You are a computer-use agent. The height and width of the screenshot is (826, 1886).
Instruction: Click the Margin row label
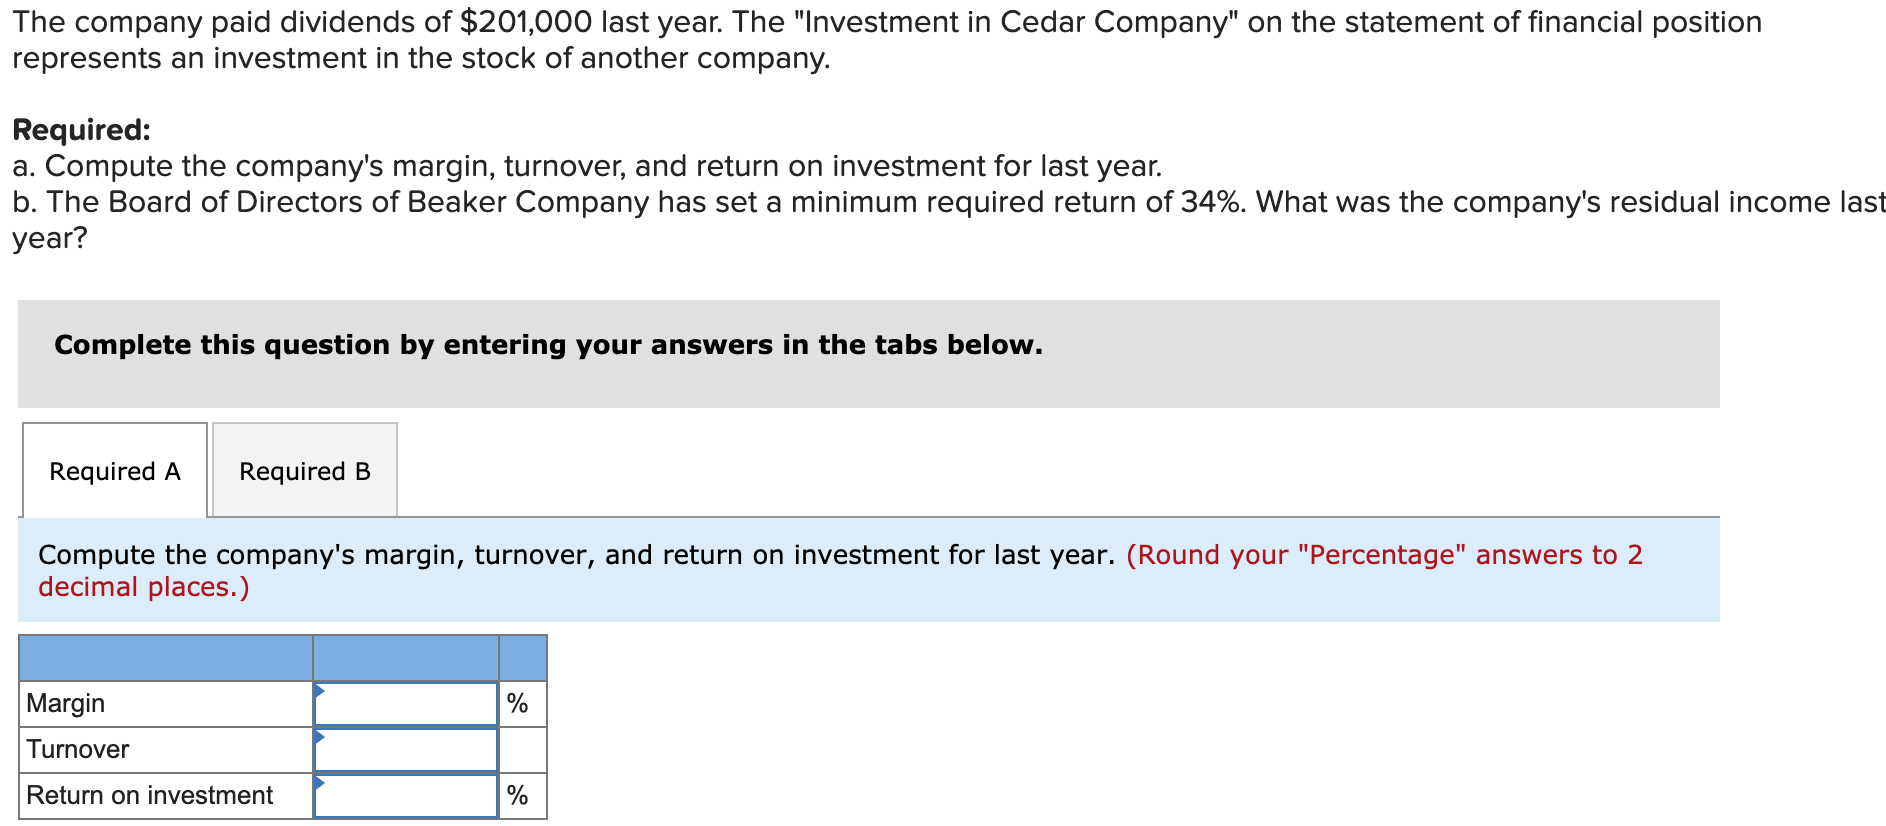(x=64, y=702)
